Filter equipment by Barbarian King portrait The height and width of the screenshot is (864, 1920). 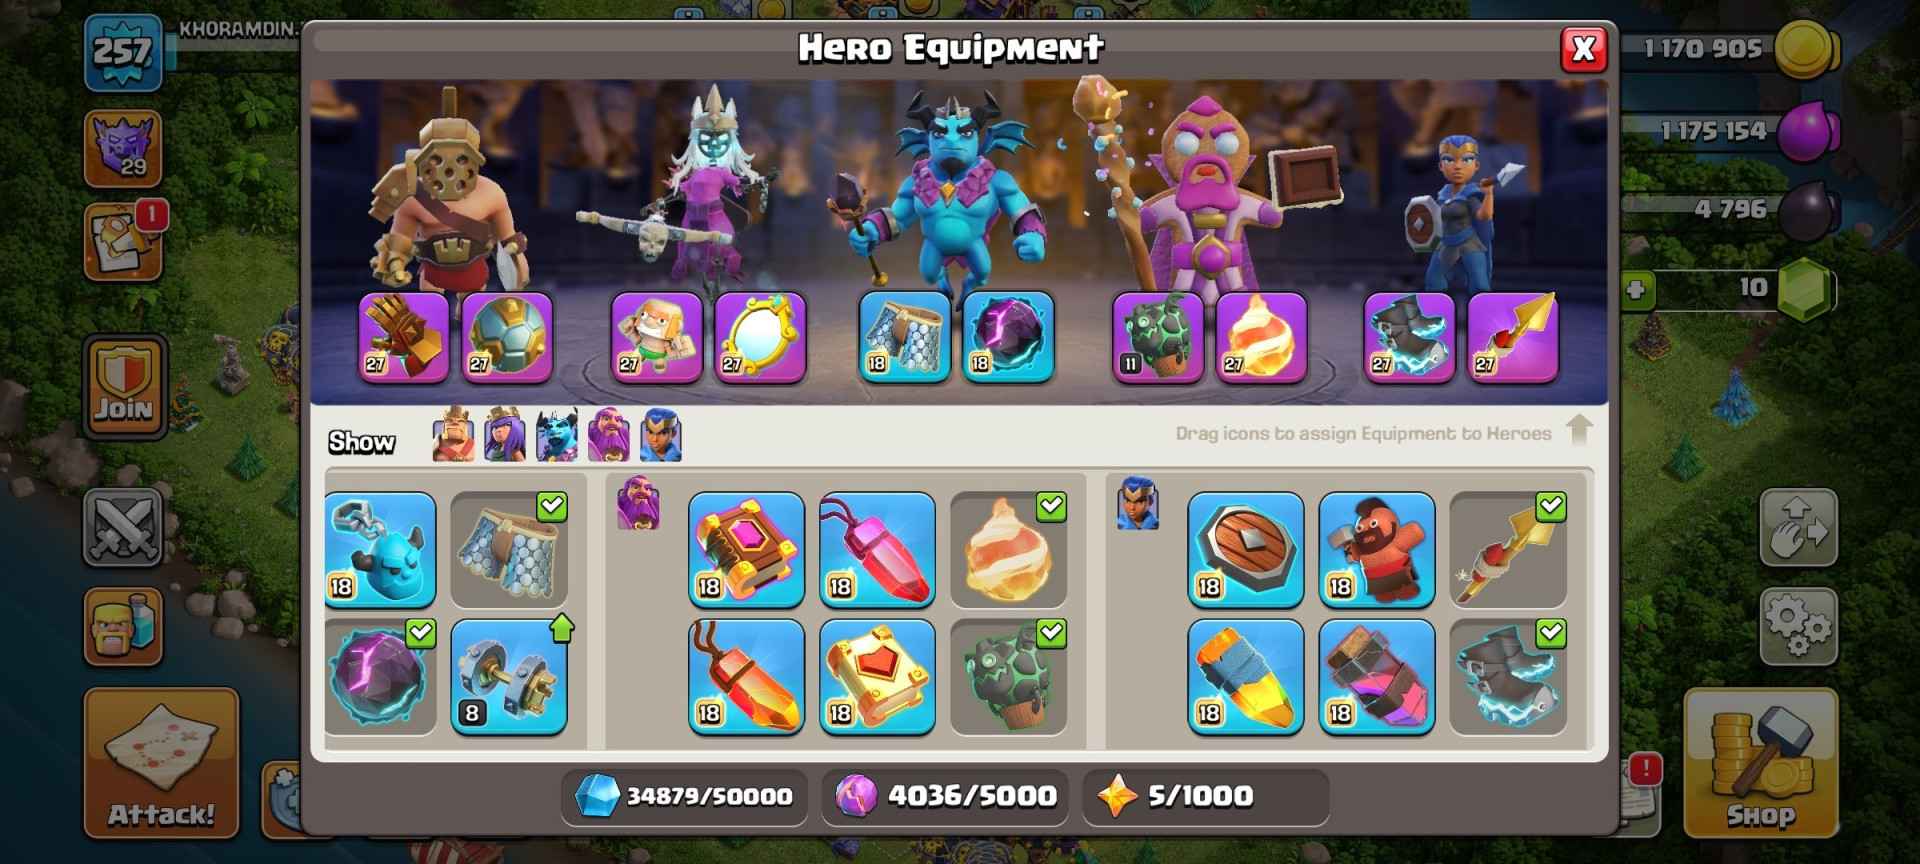coord(453,435)
